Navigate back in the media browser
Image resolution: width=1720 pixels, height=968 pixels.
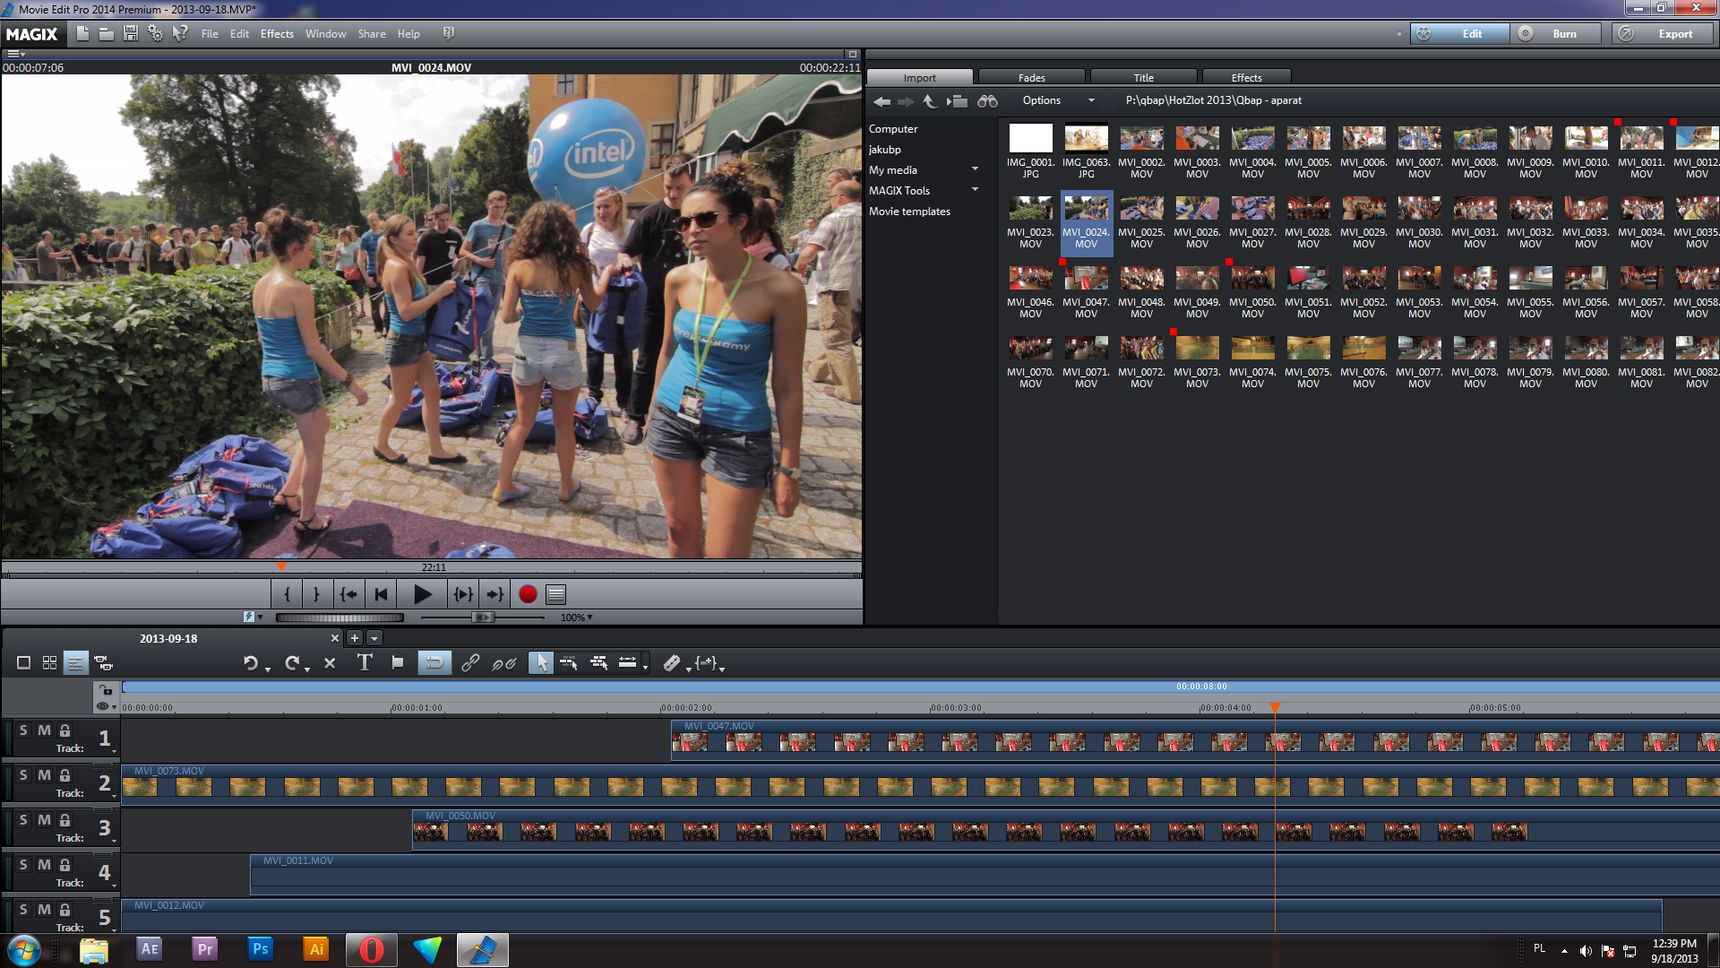[x=882, y=101]
